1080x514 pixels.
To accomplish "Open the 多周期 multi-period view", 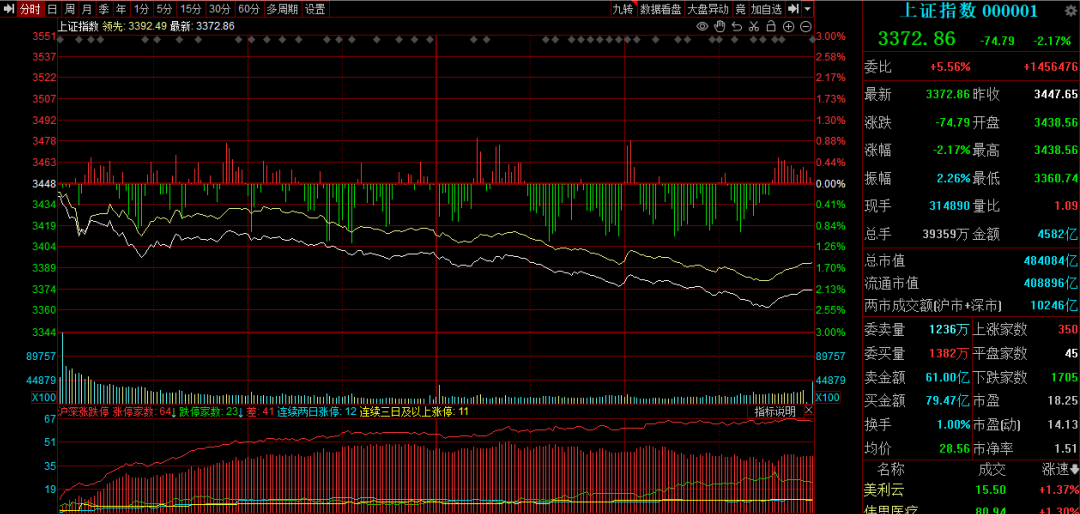I will click(282, 9).
